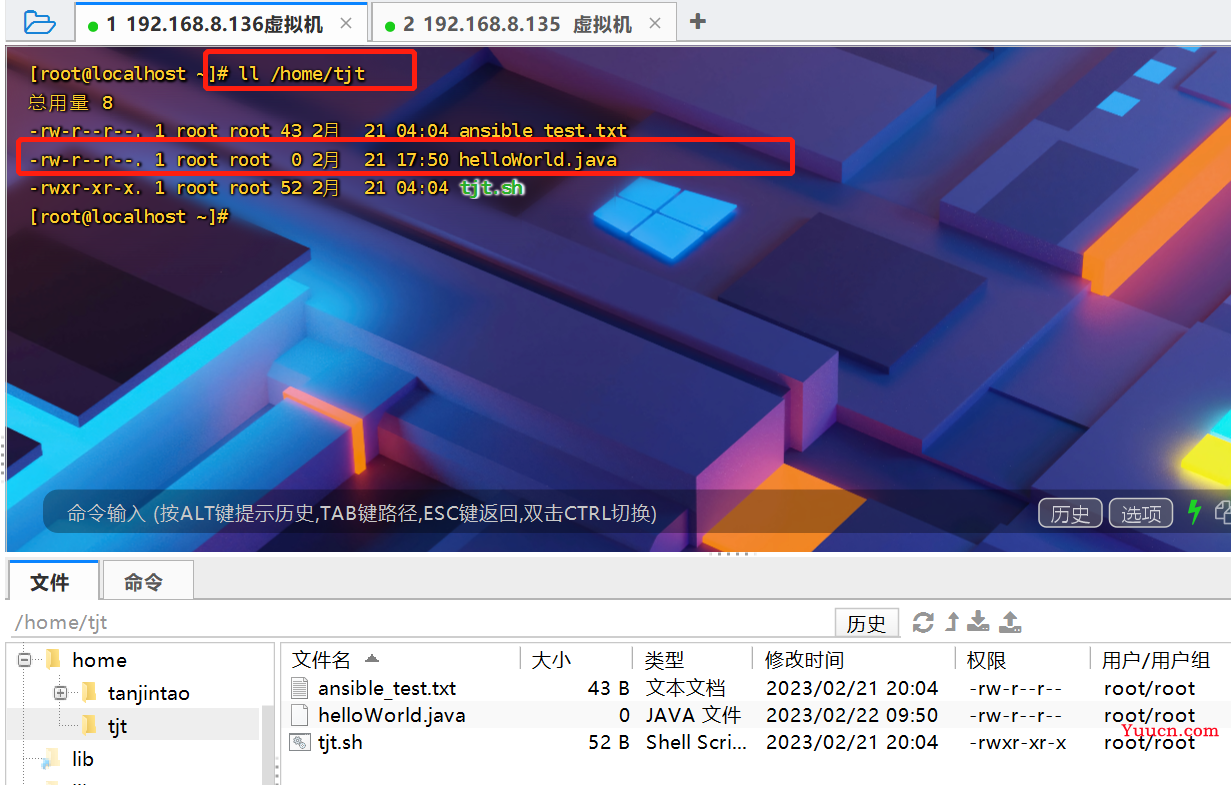Click 2023/02/22 09:50 modified time cell

pos(852,715)
